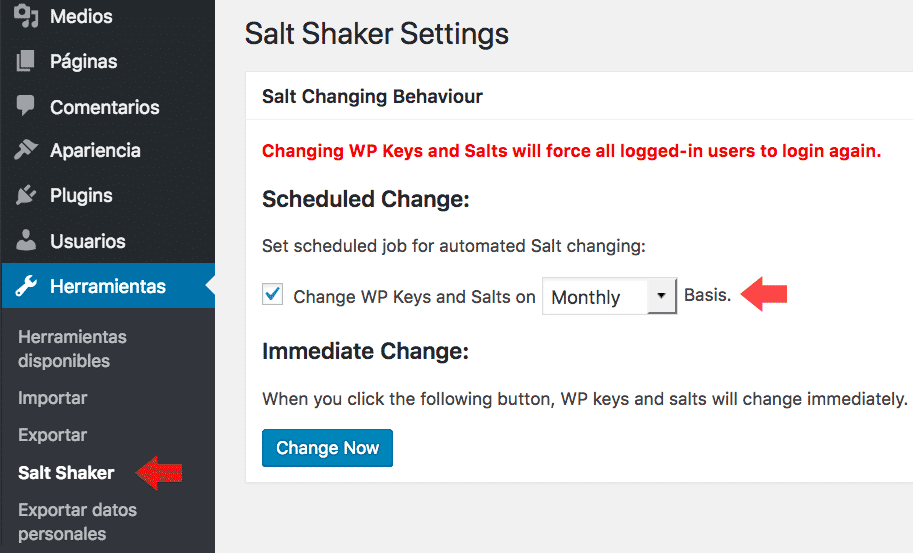Screen dimensions: 913x553
Task: Go to the Importar submenu item
Action: click(53, 398)
